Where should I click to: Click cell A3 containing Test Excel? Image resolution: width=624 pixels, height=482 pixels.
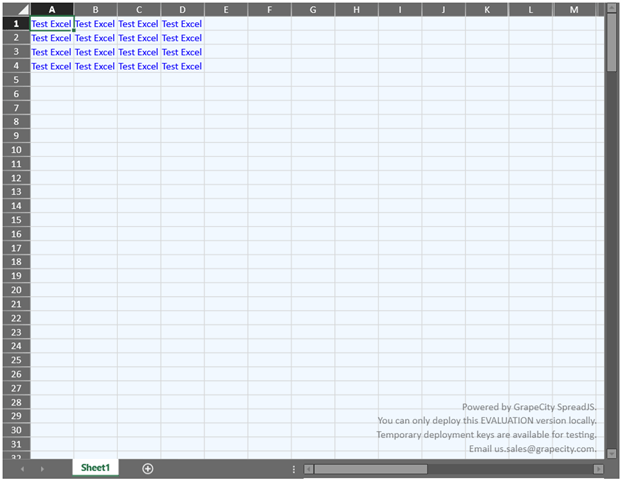(x=52, y=52)
